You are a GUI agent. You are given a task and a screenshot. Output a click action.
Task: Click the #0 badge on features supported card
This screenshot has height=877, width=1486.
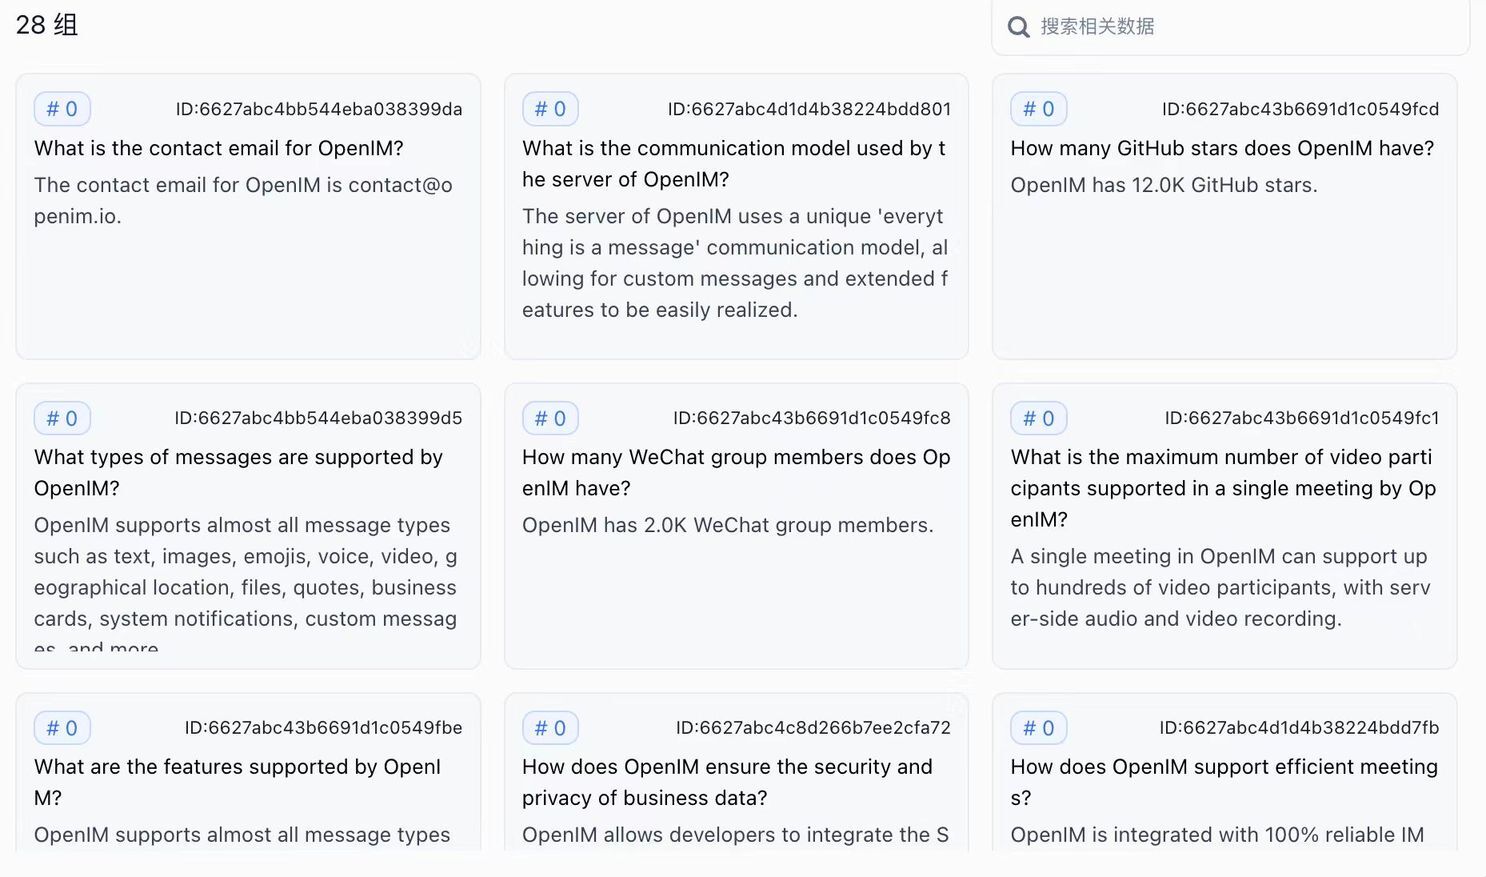pyautogui.click(x=62, y=728)
